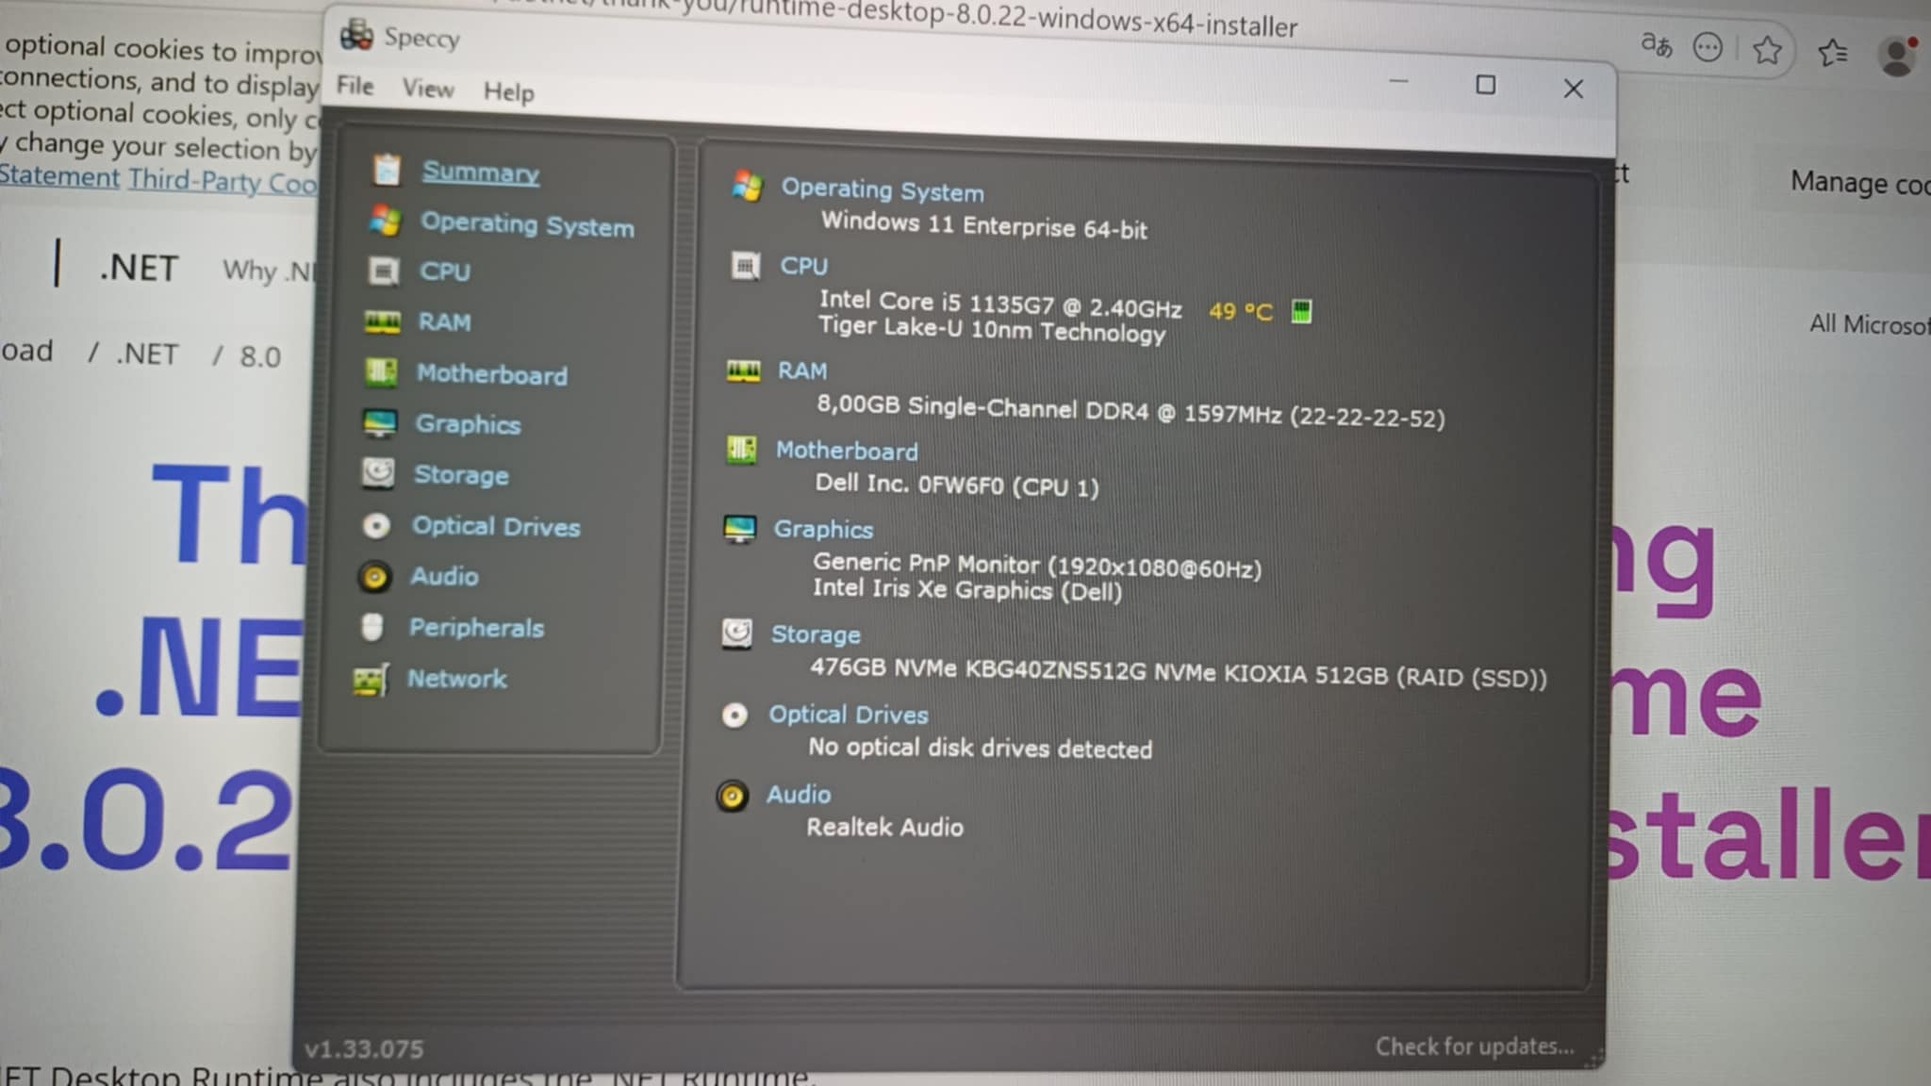Click Check for updates link
Image resolution: width=1931 pixels, height=1086 pixels.
[1473, 1046]
